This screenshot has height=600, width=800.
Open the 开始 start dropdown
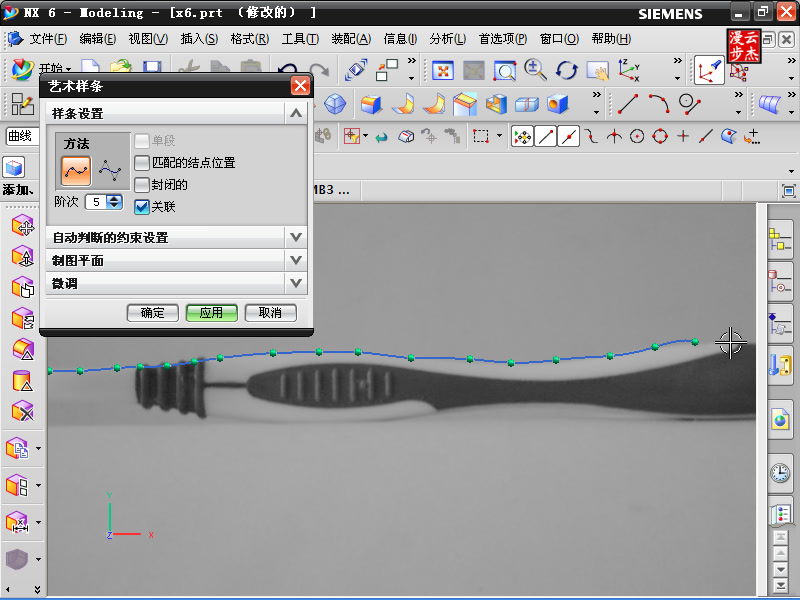pyautogui.click(x=55, y=68)
